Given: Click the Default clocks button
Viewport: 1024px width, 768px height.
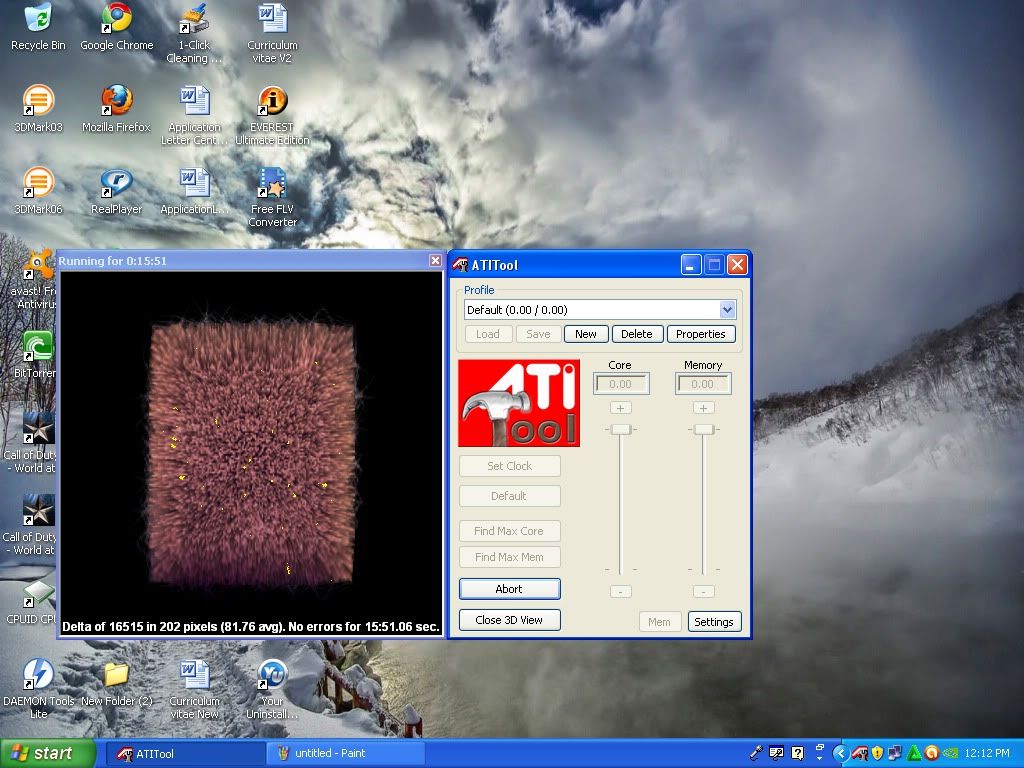Looking at the screenshot, I should [509, 496].
